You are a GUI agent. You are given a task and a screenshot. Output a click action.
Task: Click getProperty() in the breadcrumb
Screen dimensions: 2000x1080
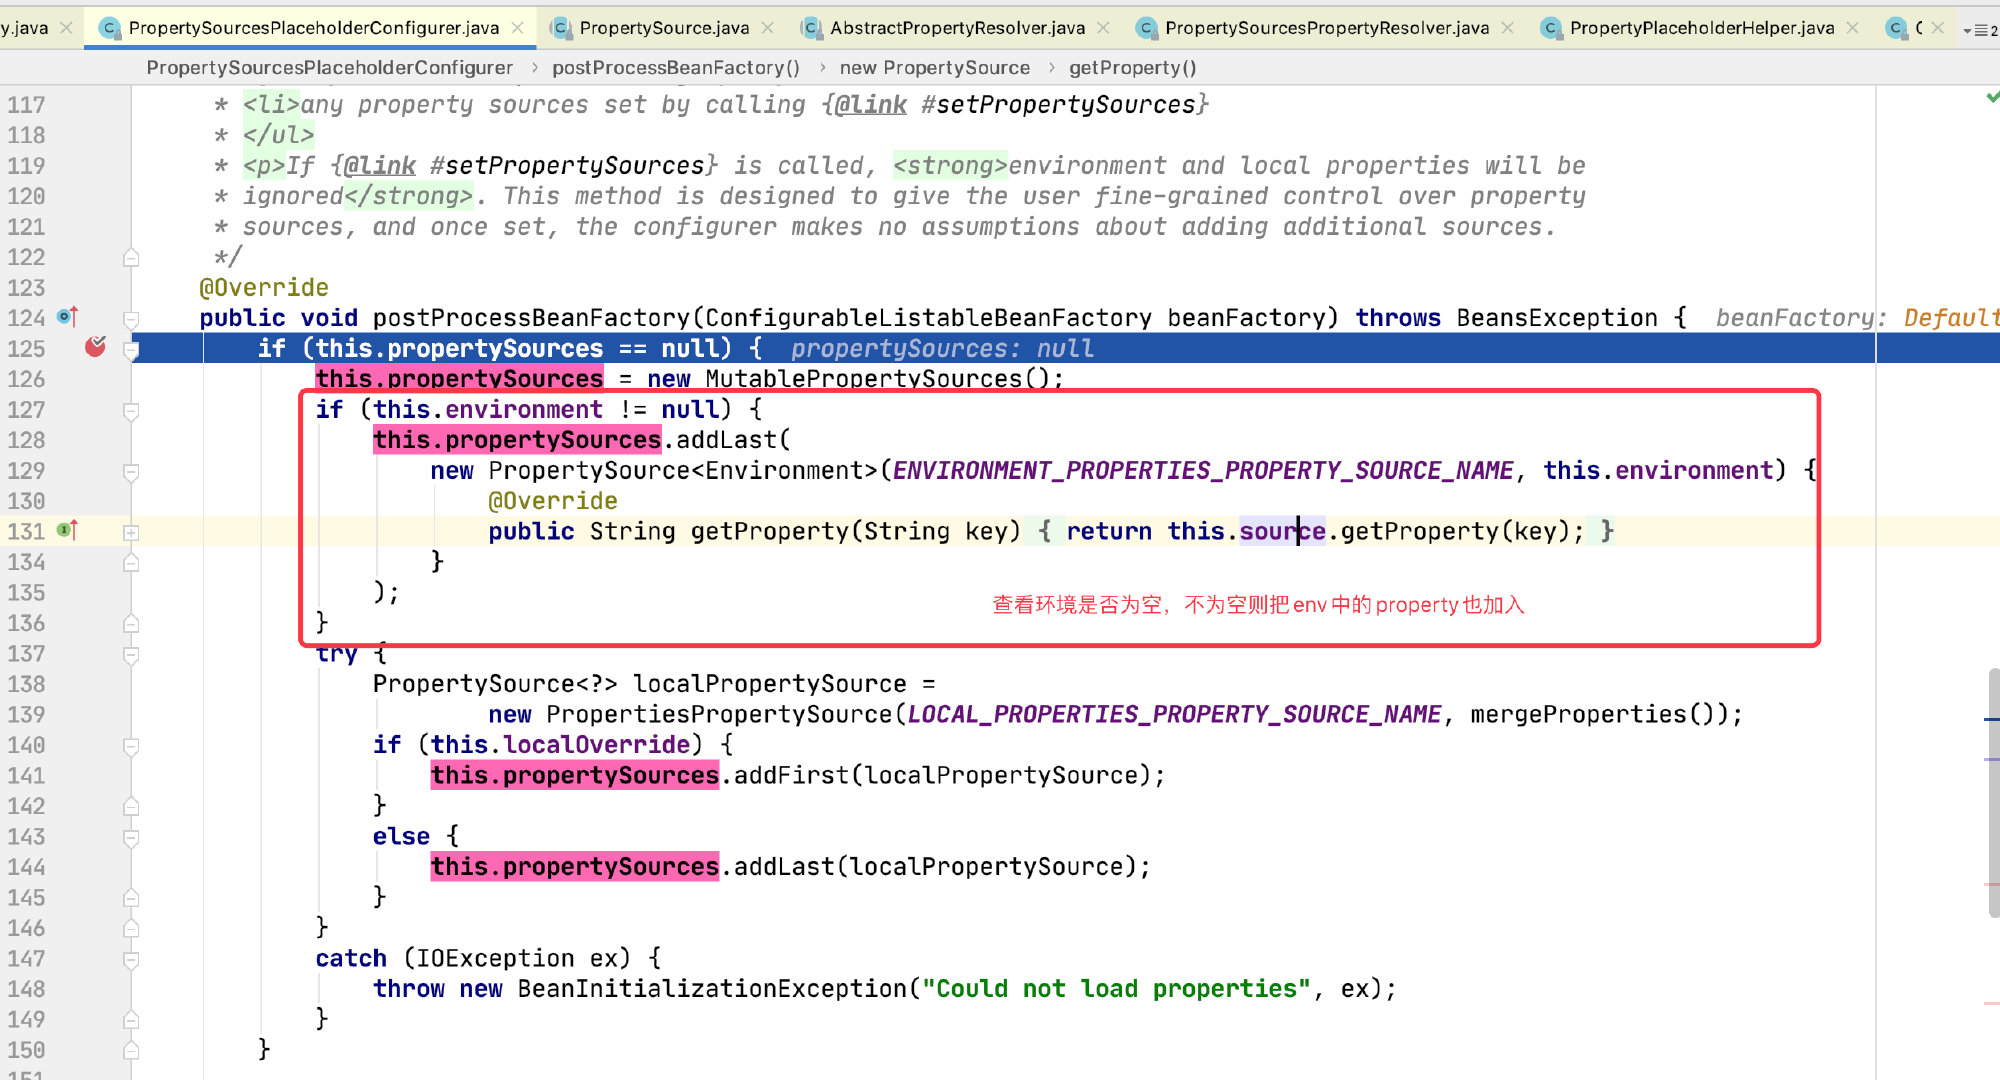[x=1133, y=67]
